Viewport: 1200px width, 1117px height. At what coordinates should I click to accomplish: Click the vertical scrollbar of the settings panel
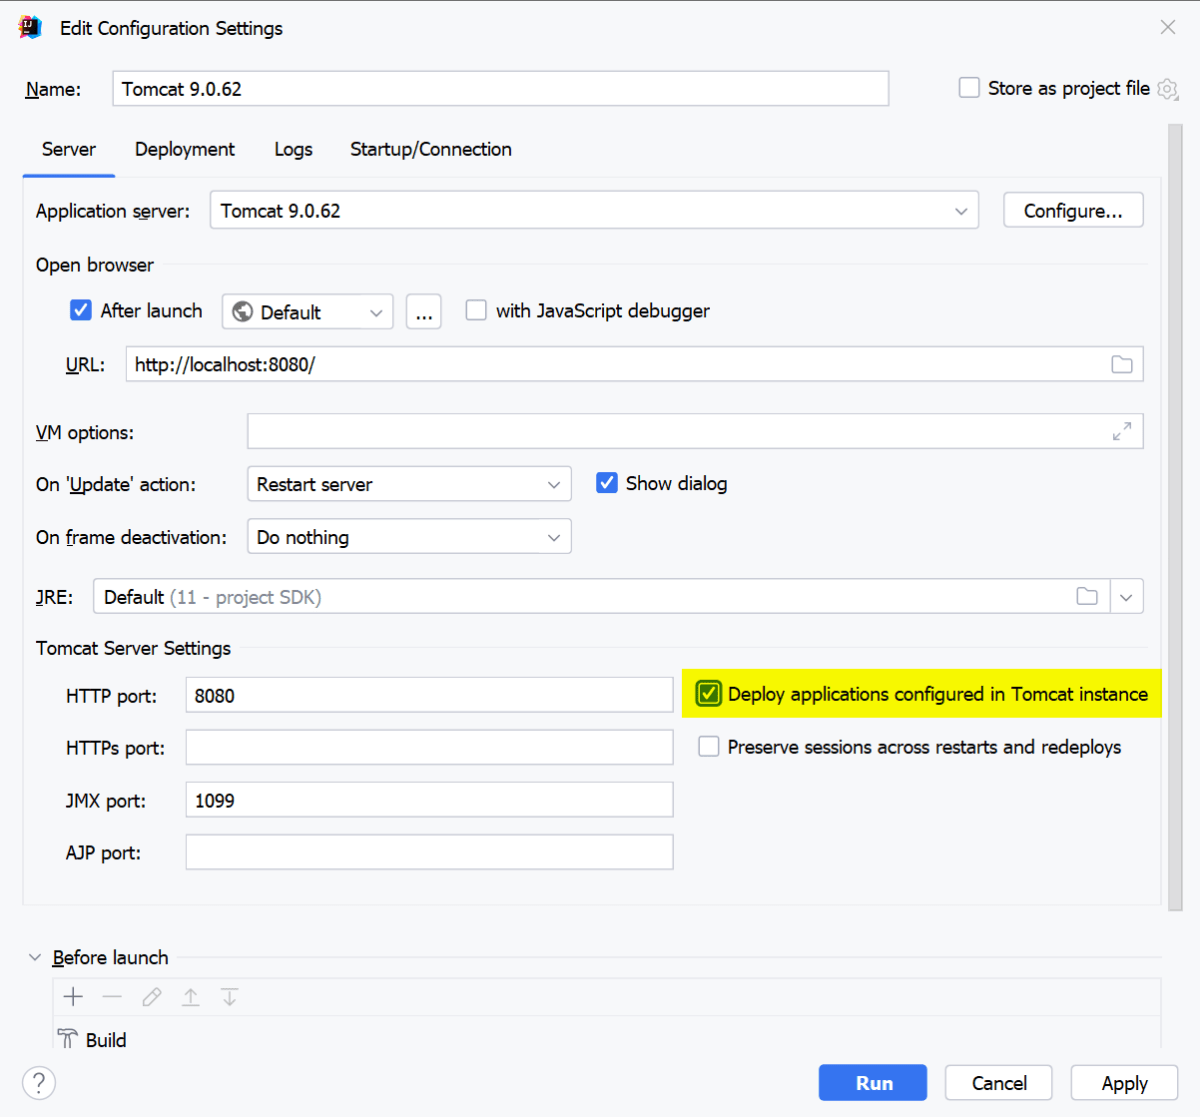[x=1175, y=517]
